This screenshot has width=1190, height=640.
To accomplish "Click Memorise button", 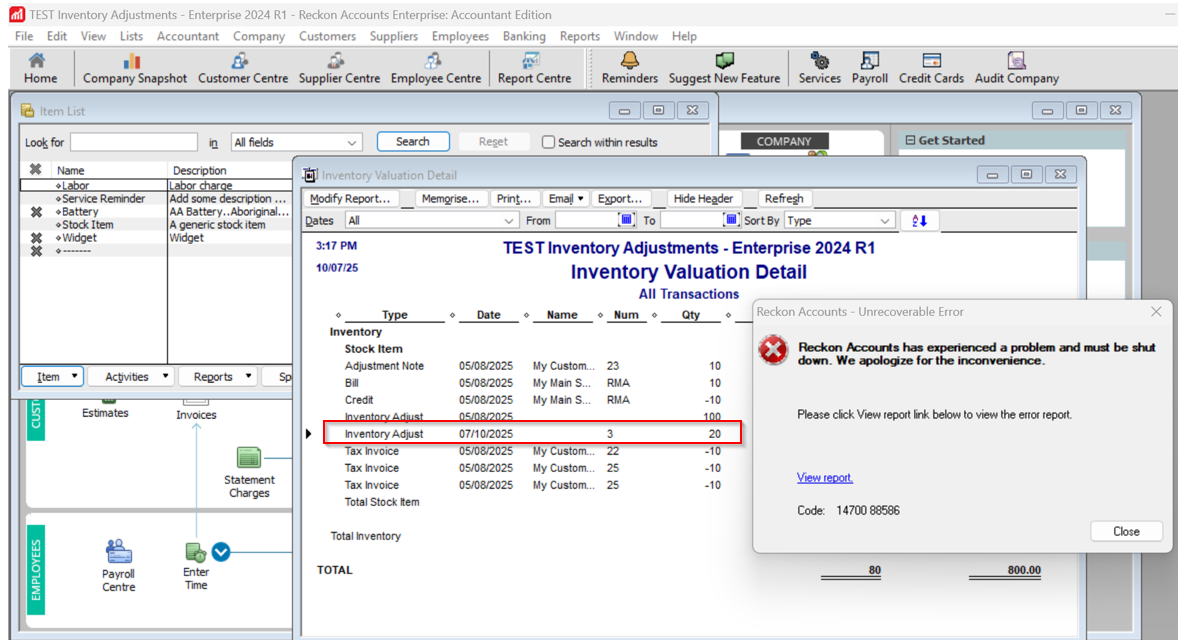I will coord(450,199).
